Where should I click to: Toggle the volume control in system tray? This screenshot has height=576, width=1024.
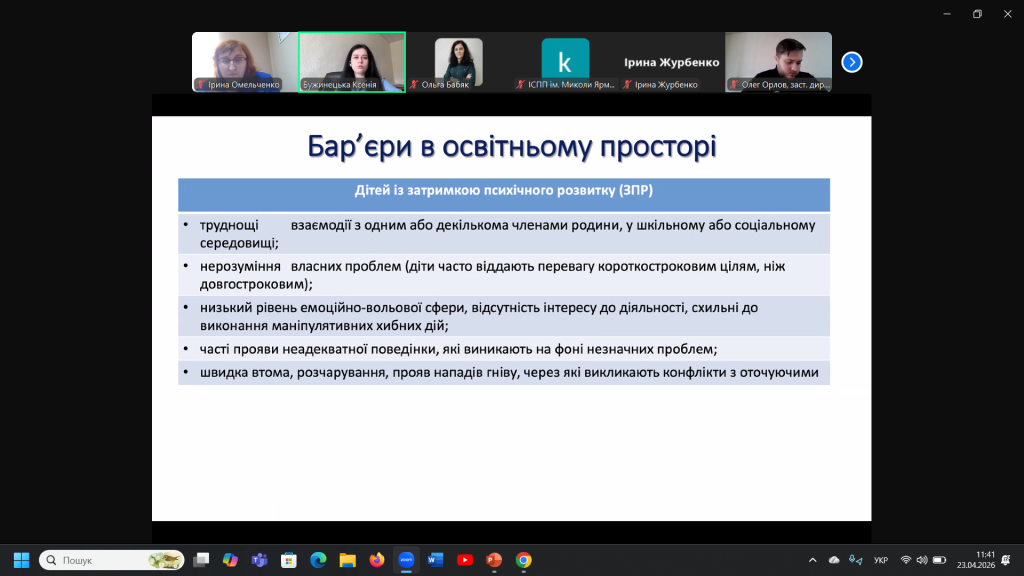coord(922,560)
